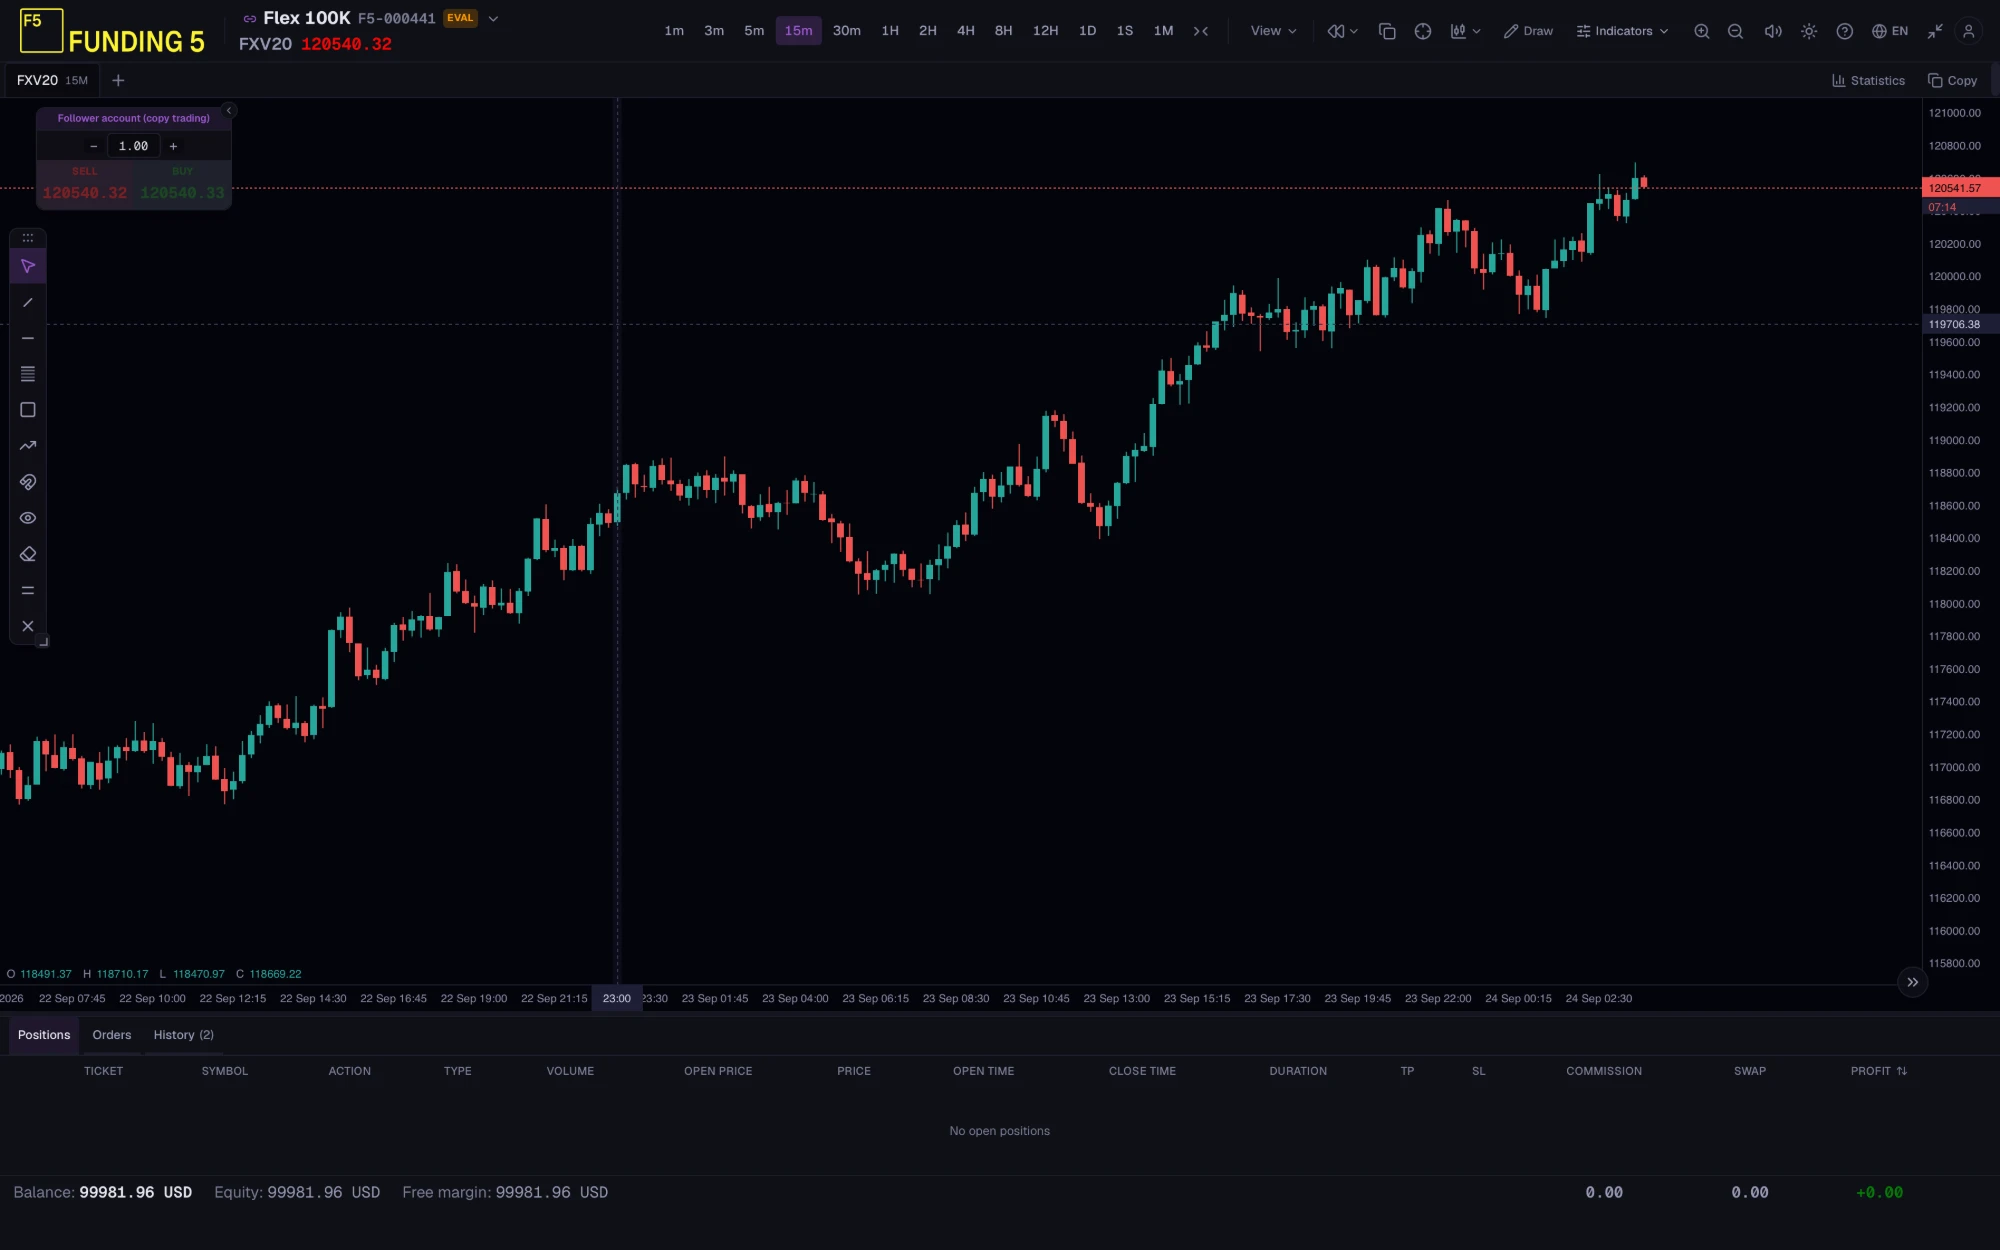The height and width of the screenshot is (1250, 2000).
Task: Click SELL at 120540.32
Action: (x=85, y=185)
